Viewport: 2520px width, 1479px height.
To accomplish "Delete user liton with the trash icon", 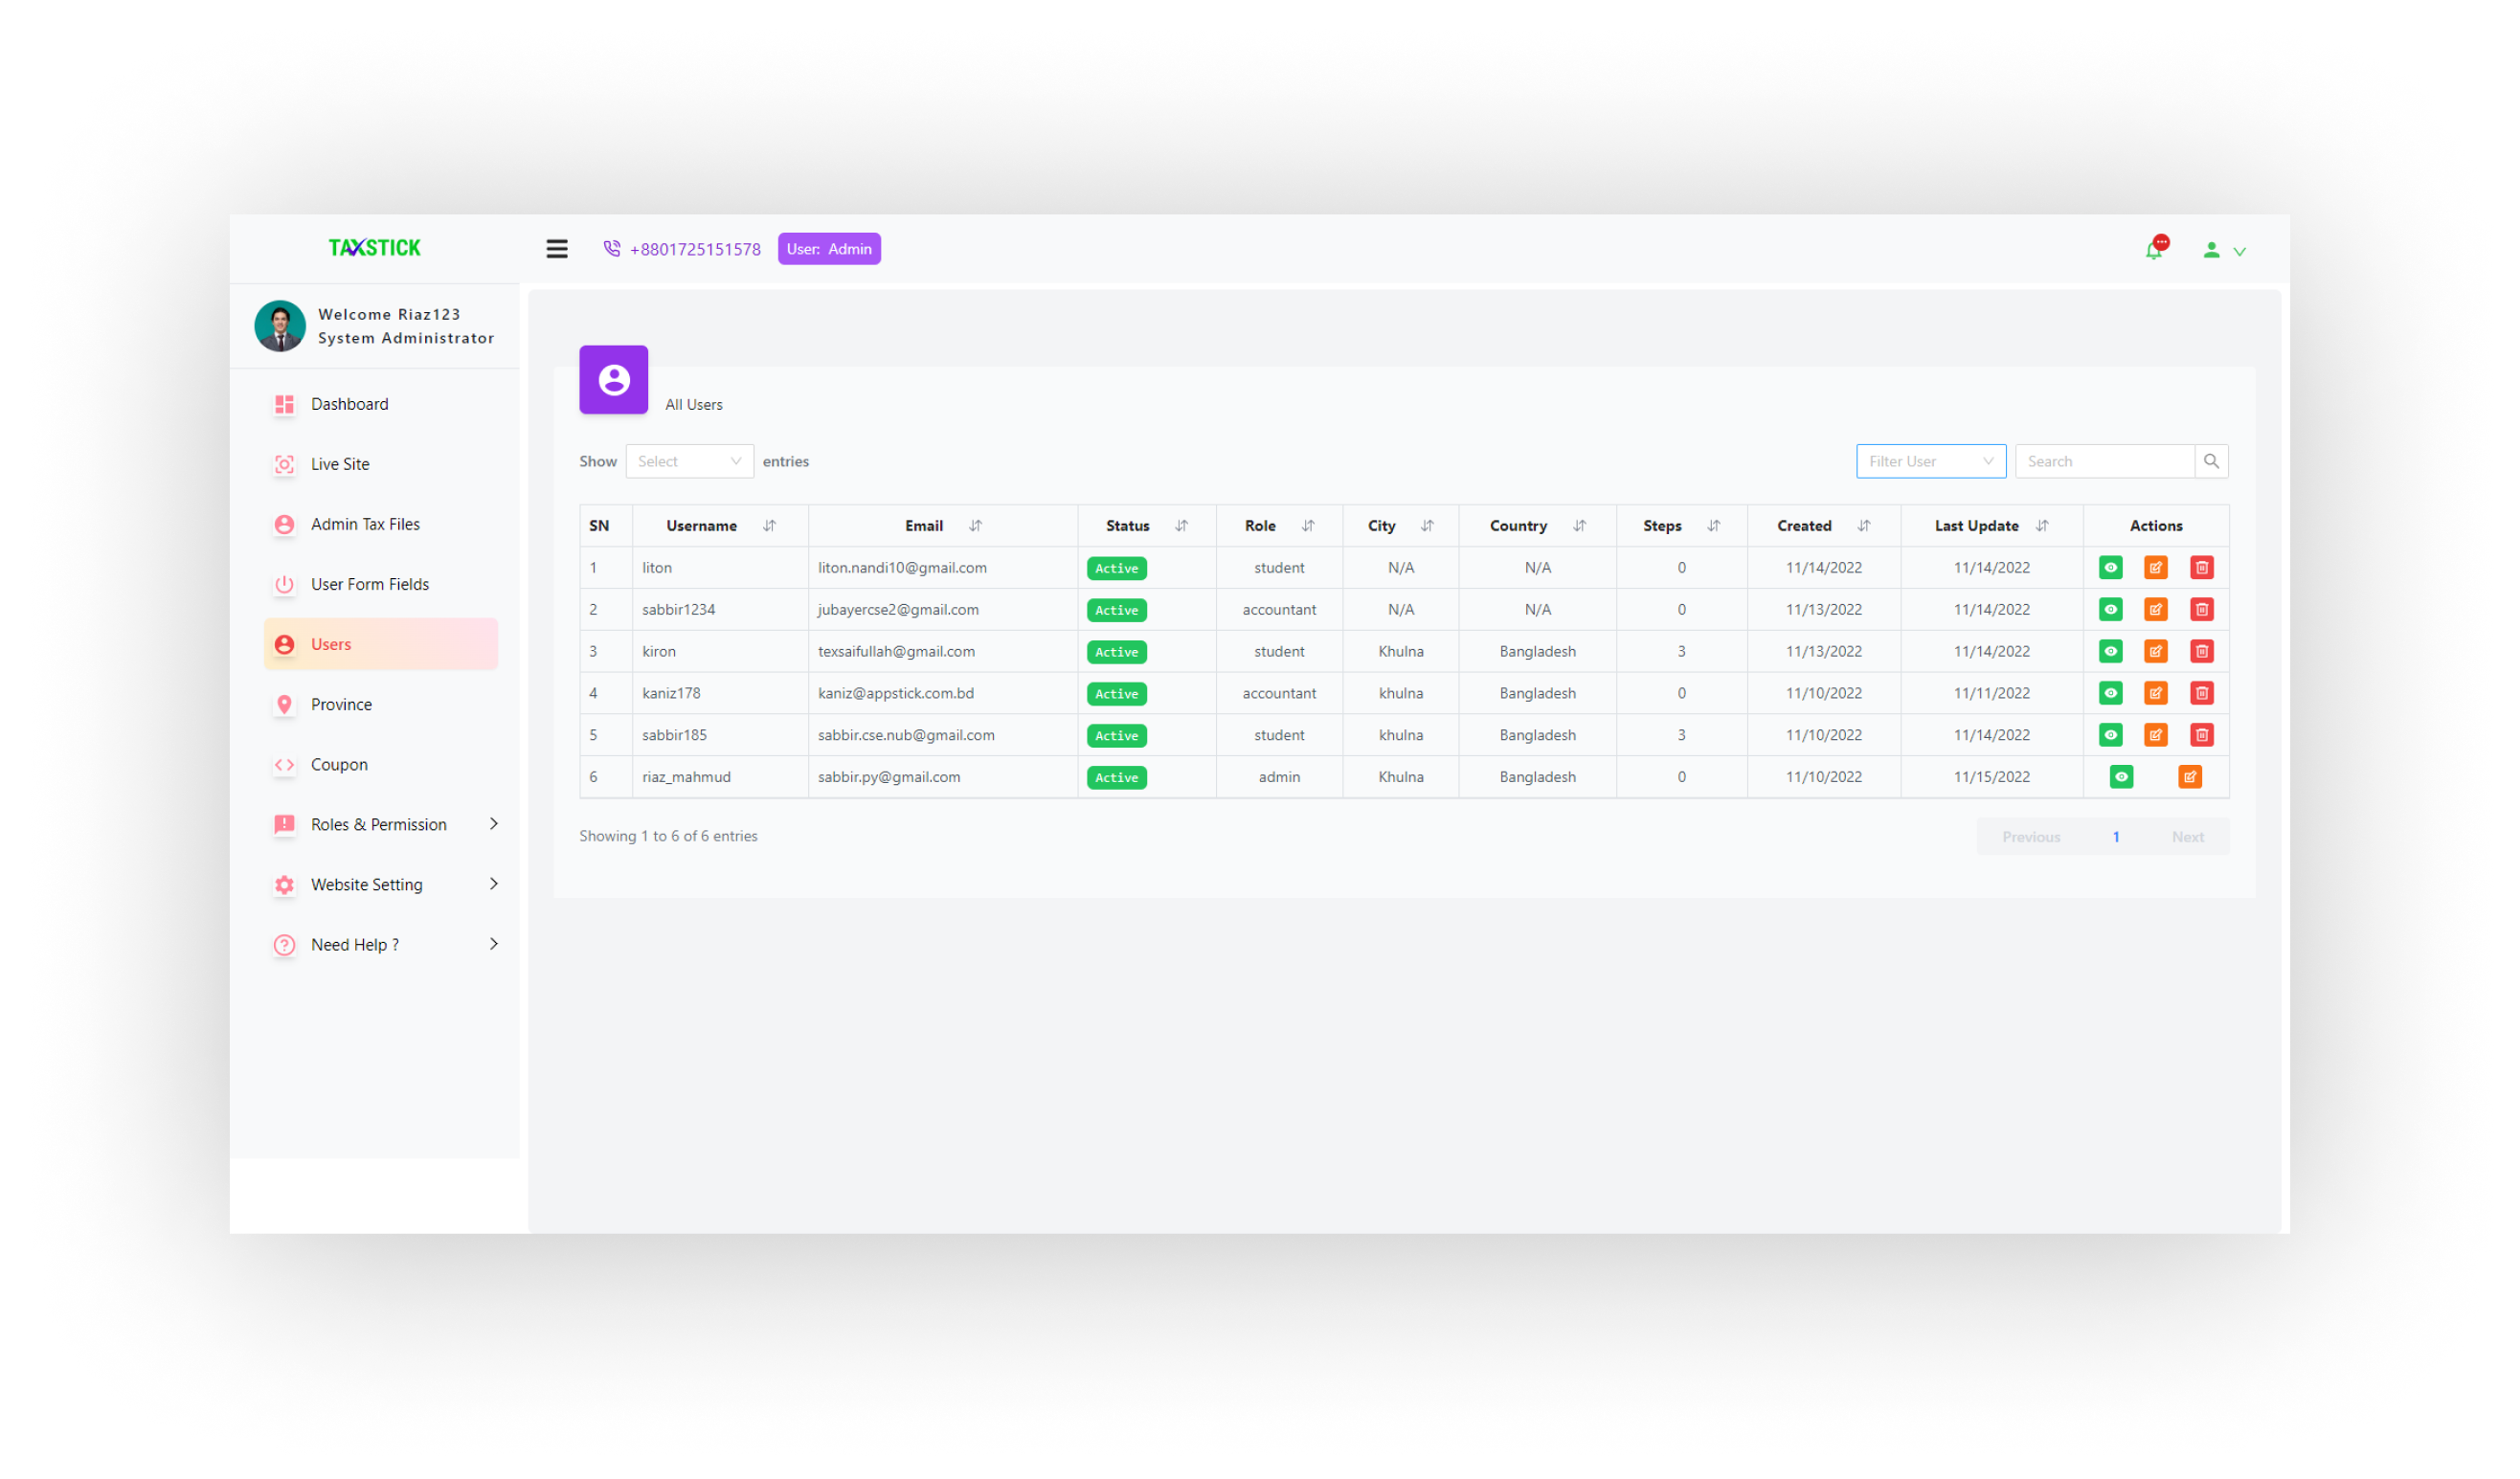I will click(x=2201, y=568).
